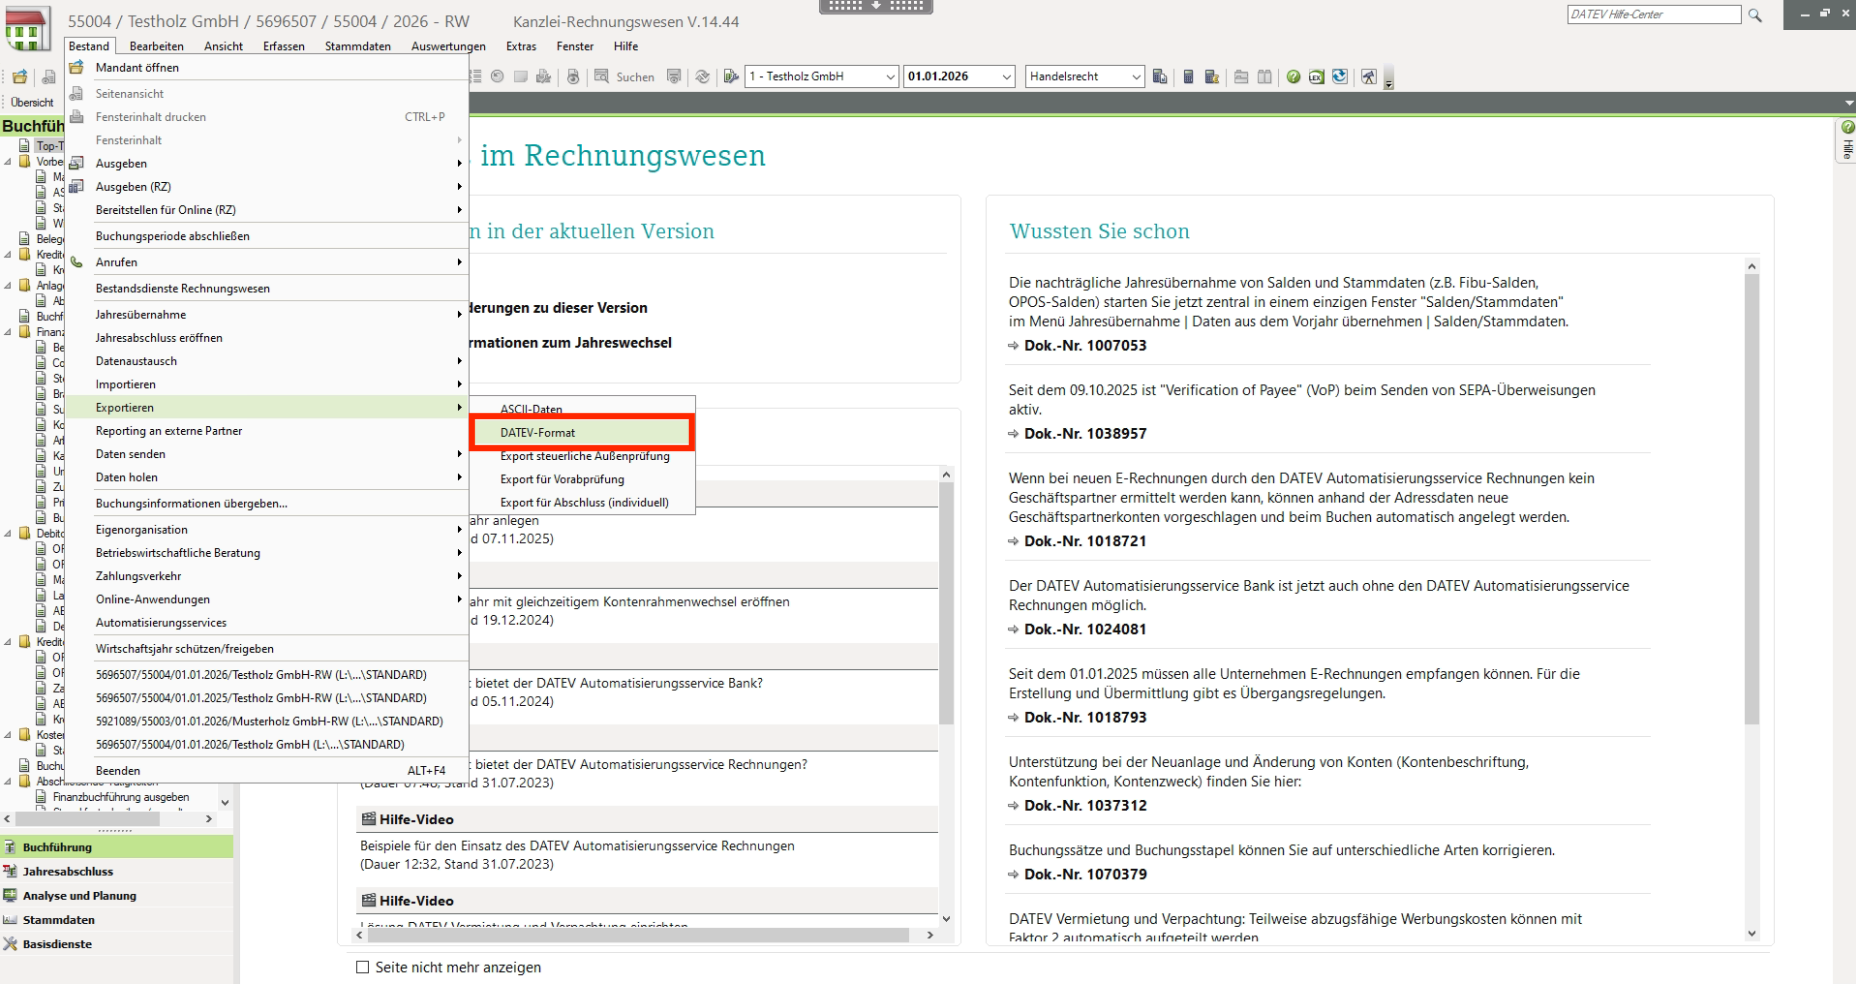This screenshot has height=984, width=1856.
Task: Click the green icon at the right edge strip
Action: [1847, 127]
